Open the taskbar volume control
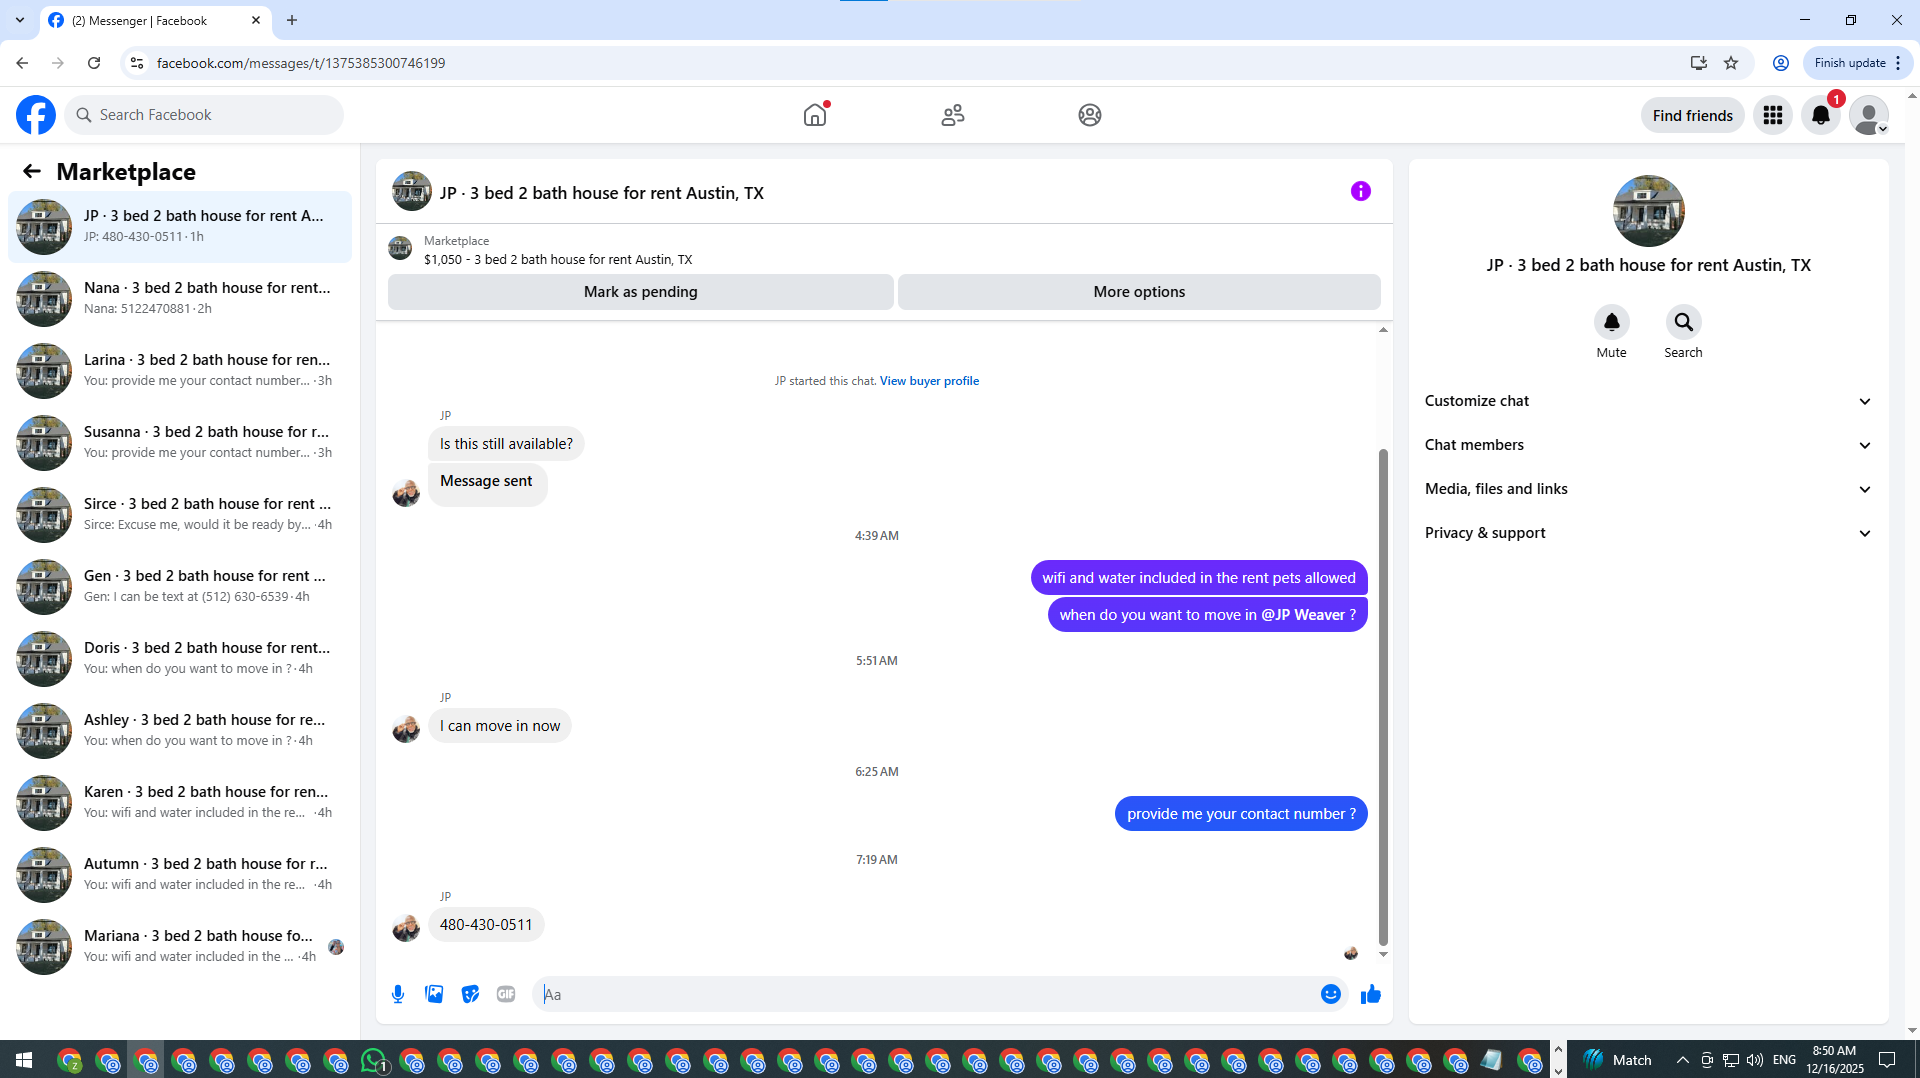Viewport: 1920px width, 1078px height. point(1755,1060)
